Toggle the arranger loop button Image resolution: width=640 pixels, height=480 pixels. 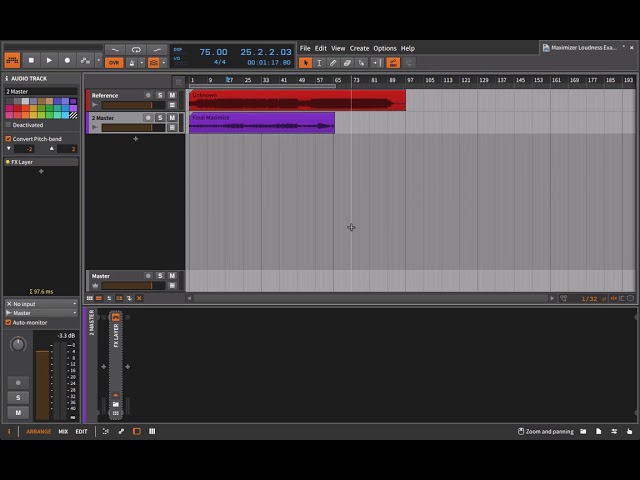click(x=136, y=50)
